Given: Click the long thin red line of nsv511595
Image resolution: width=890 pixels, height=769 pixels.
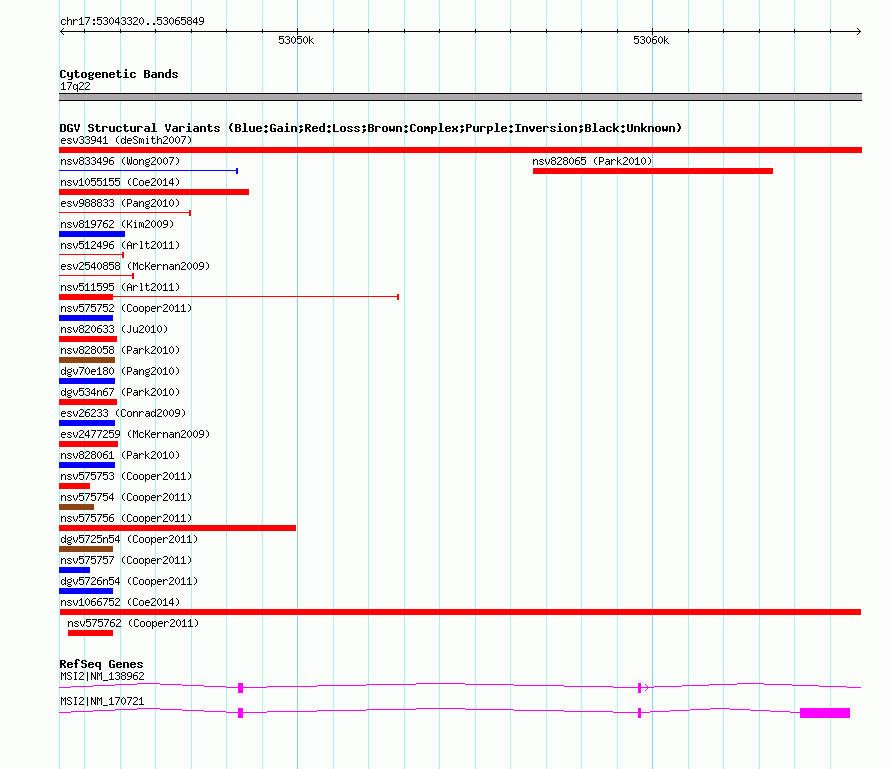Looking at the screenshot, I should click(x=255, y=297).
